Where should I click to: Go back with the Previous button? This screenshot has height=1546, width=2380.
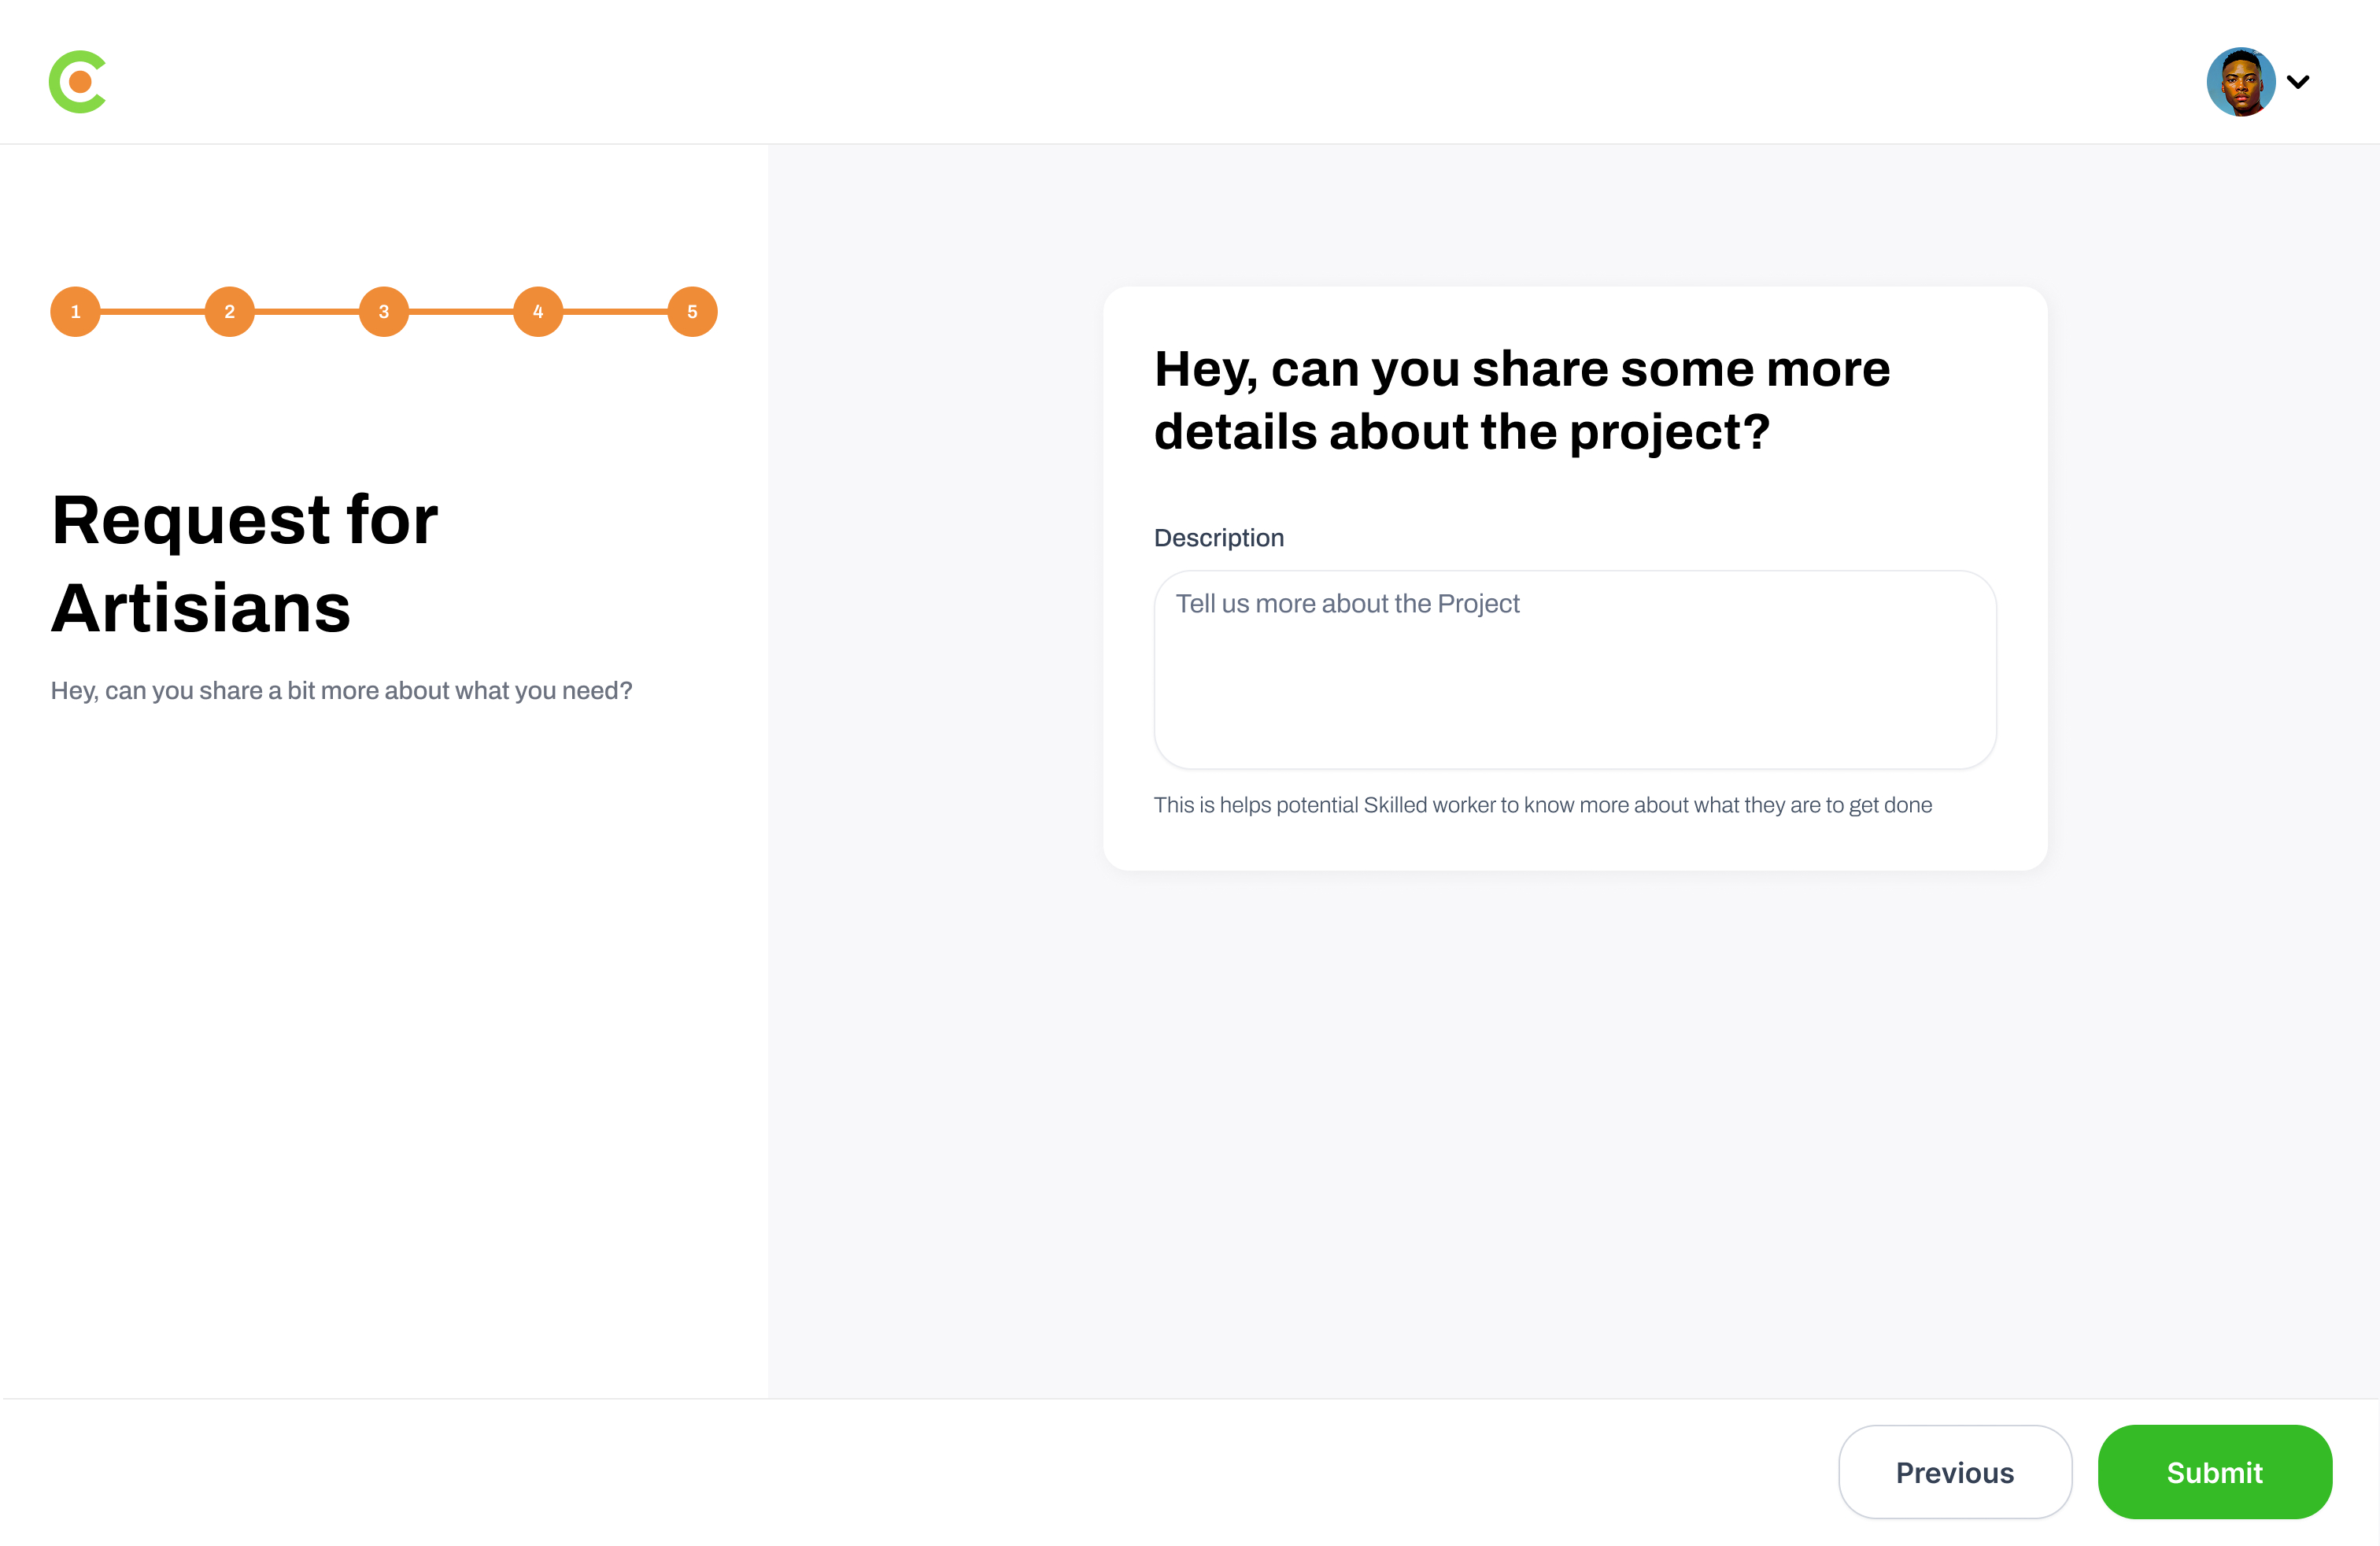pos(1954,1472)
